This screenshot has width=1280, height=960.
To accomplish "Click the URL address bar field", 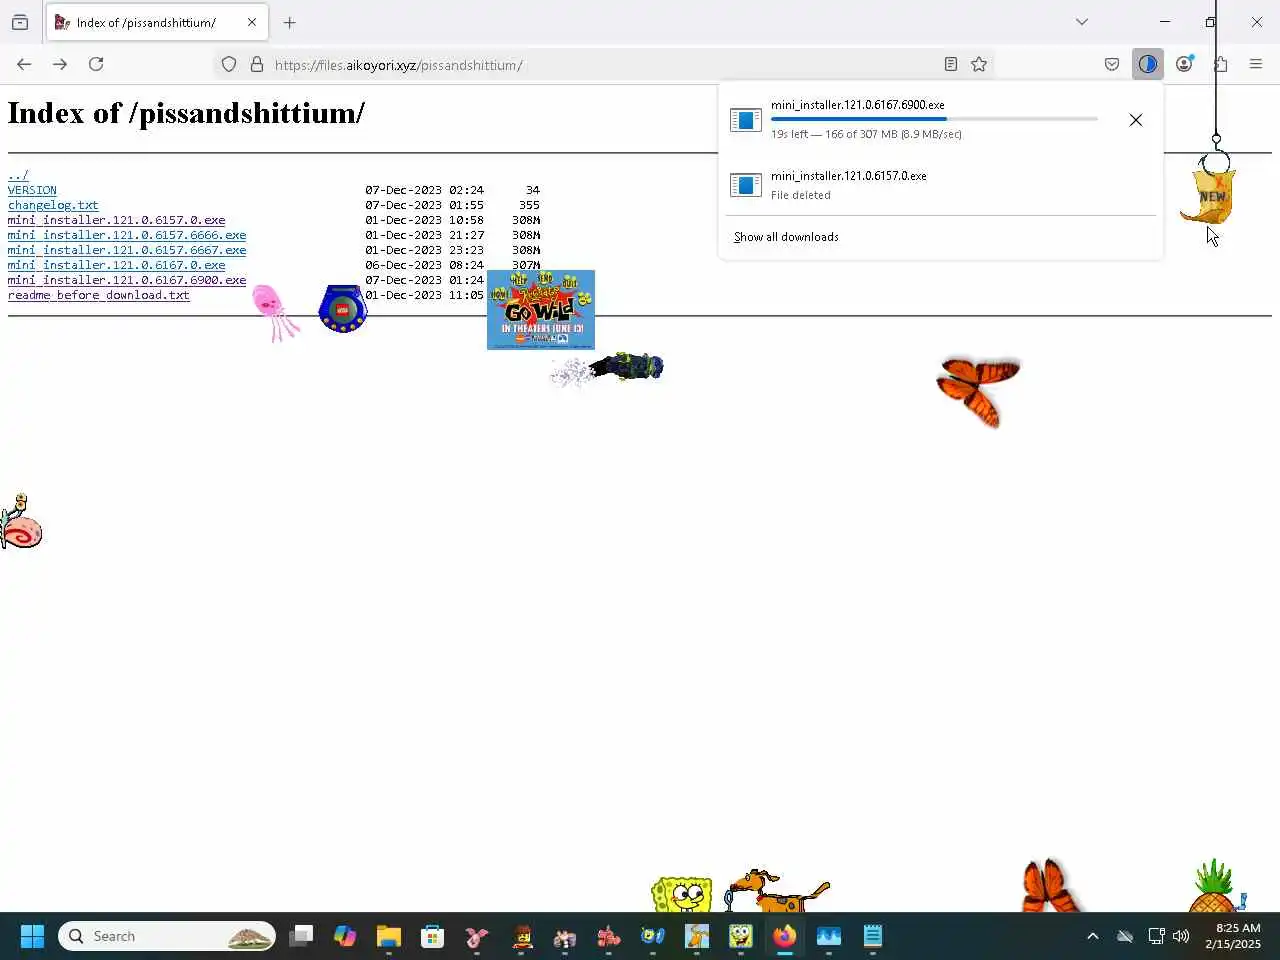I will (605, 65).
